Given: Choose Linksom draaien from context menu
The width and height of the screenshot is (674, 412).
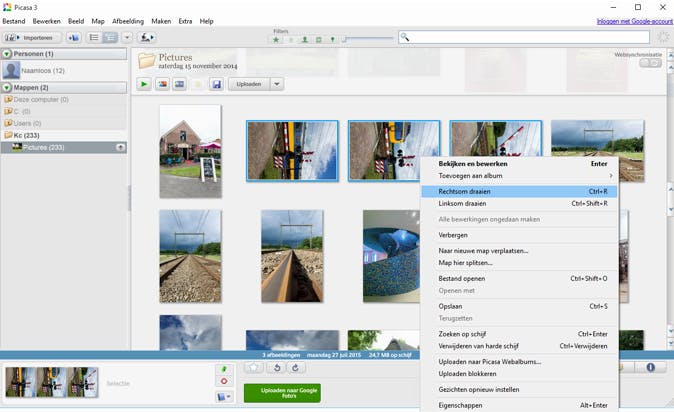Looking at the screenshot, I should point(519,203).
